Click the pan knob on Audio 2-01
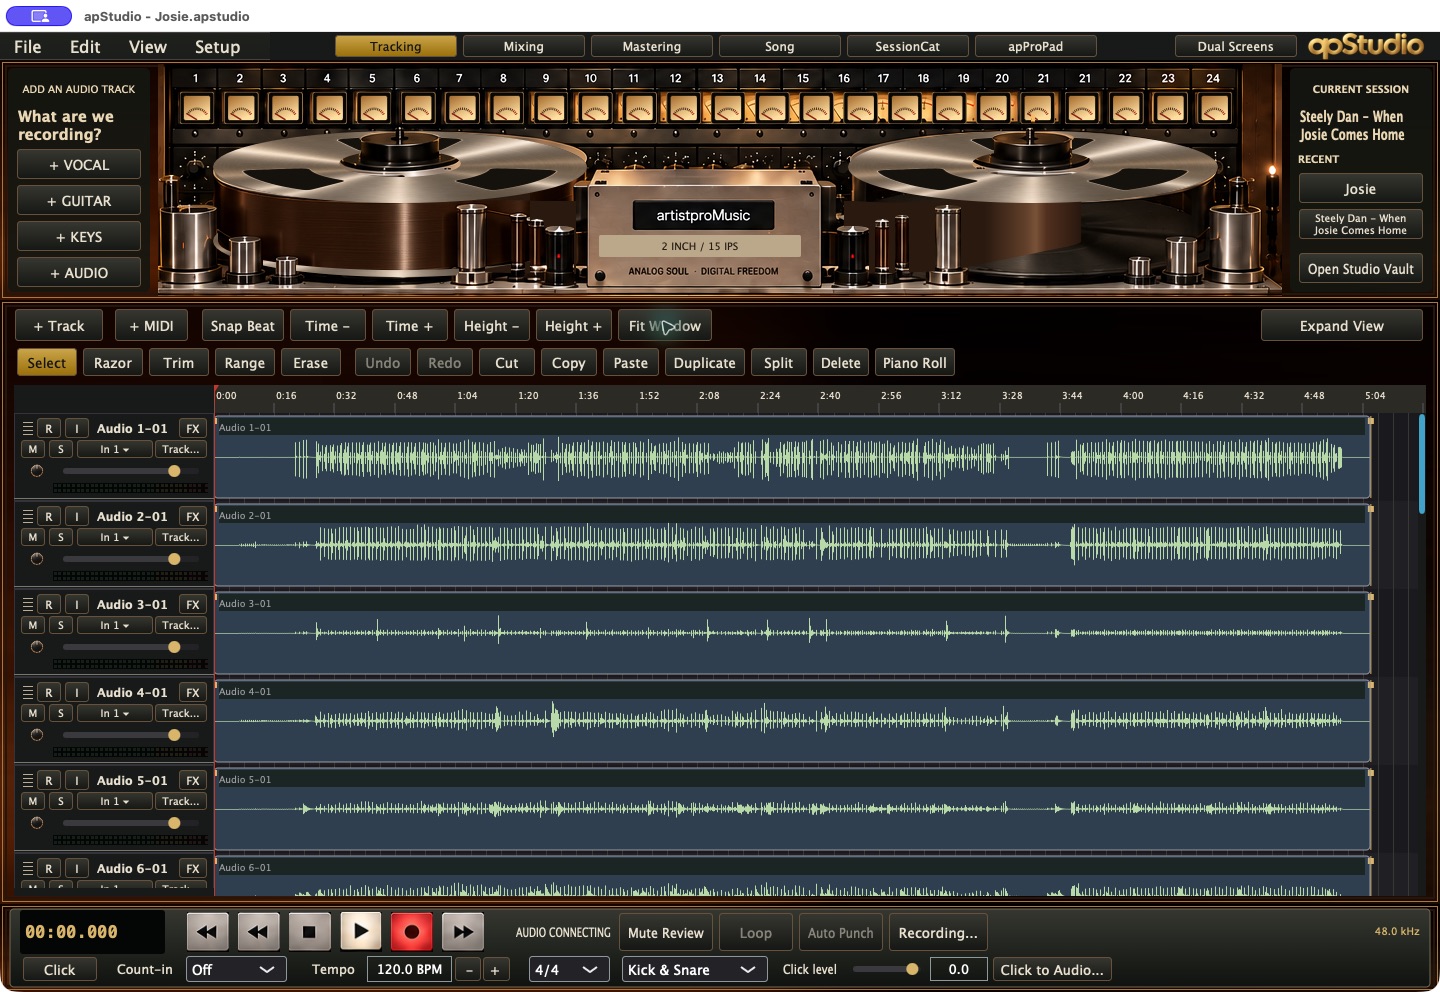Screen dimensions: 1440x992 pyautogui.click(x=37, y=559)
